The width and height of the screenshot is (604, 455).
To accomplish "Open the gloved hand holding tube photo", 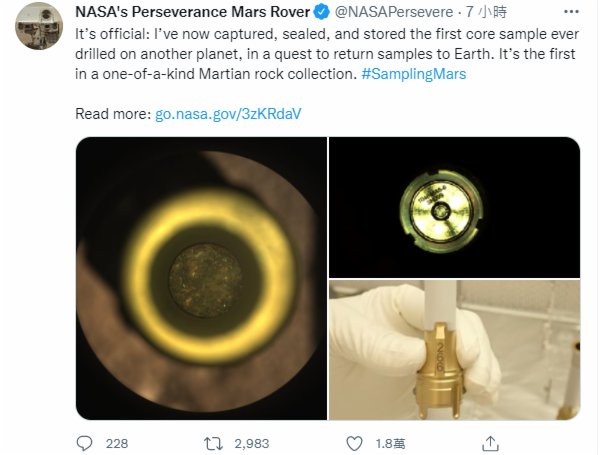I will [x=454, y=350].
